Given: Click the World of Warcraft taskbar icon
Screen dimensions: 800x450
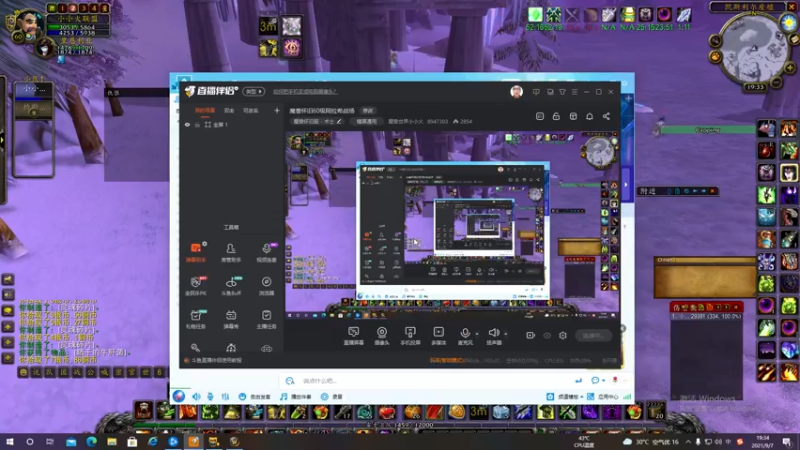Looking at the screenshot, I should coord(234,441).
